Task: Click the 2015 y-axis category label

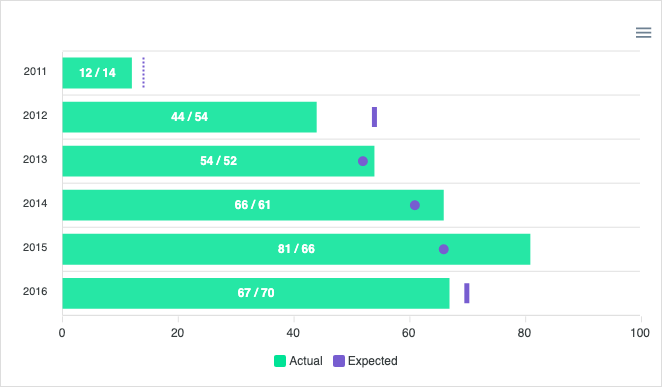Action: (35, 247)
